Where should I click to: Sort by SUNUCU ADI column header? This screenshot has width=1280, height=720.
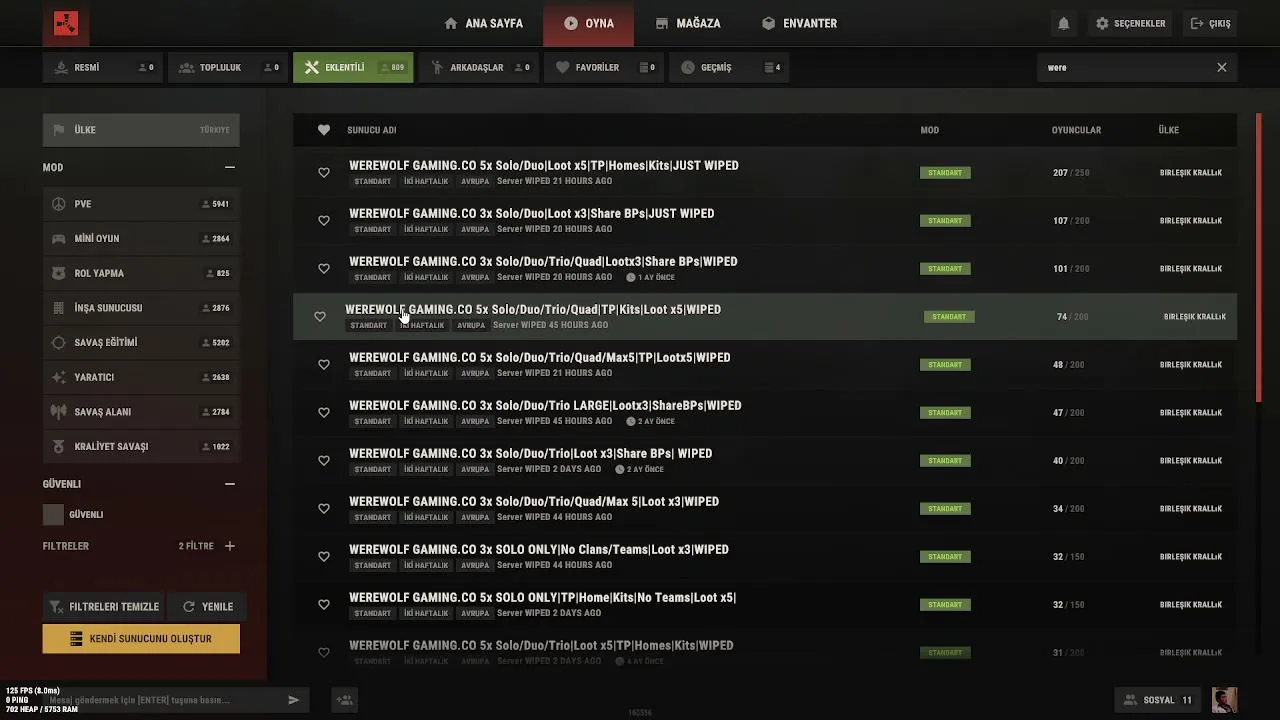(x=372, y=130)
